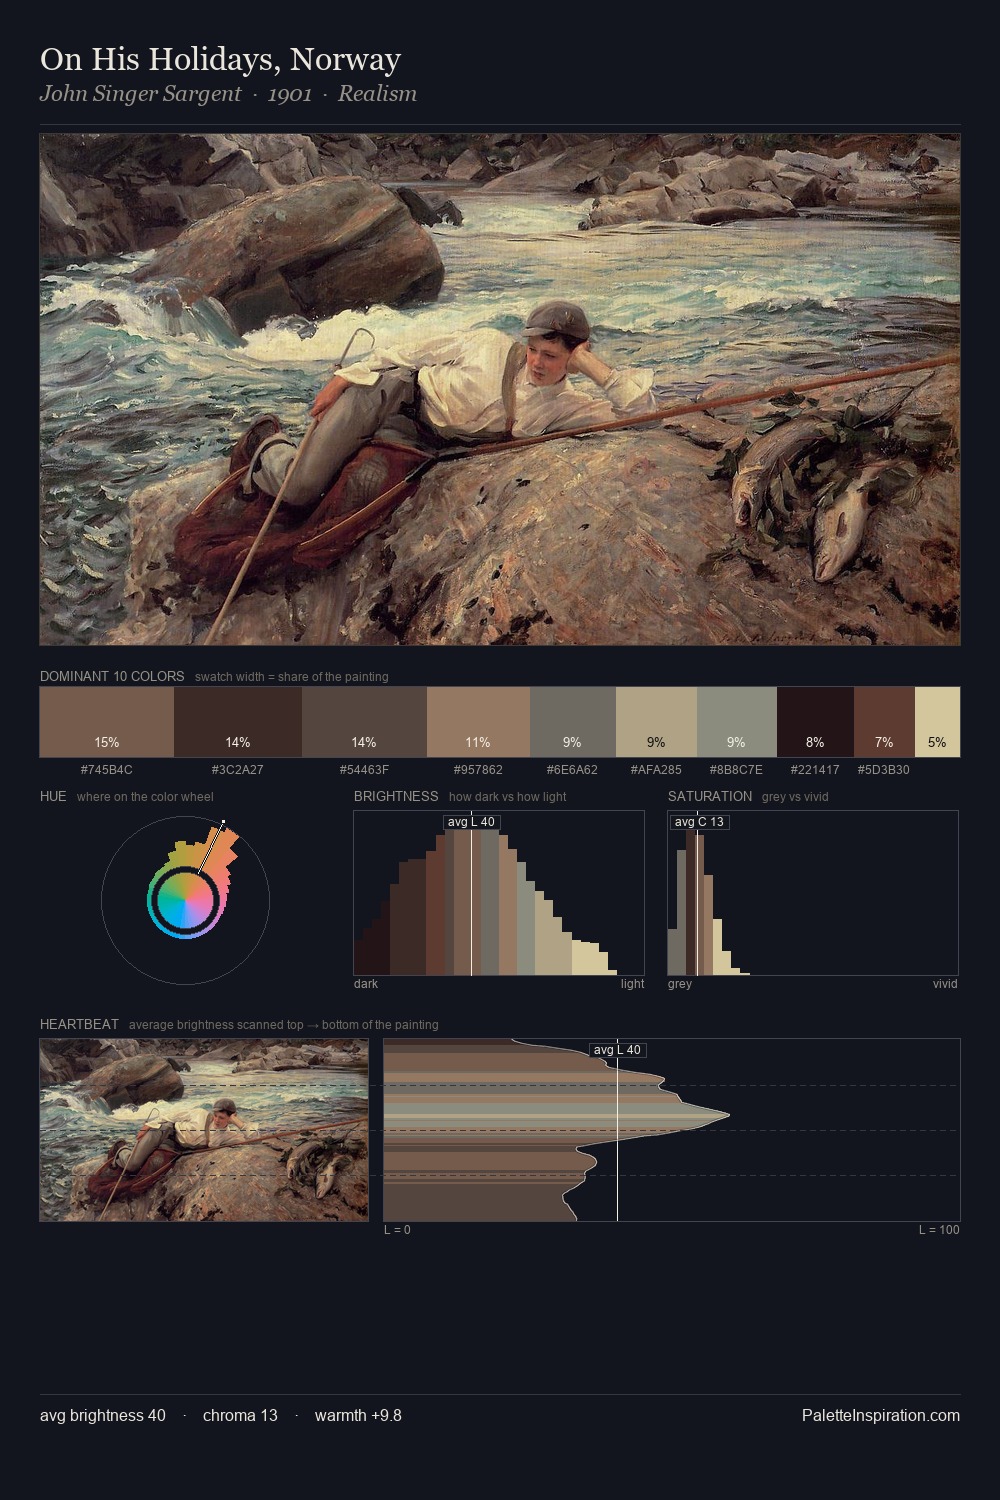The image size is (1000, 1500).
Task: Click the hex code #8B8C7E label
Action: (x=736, y=770)
